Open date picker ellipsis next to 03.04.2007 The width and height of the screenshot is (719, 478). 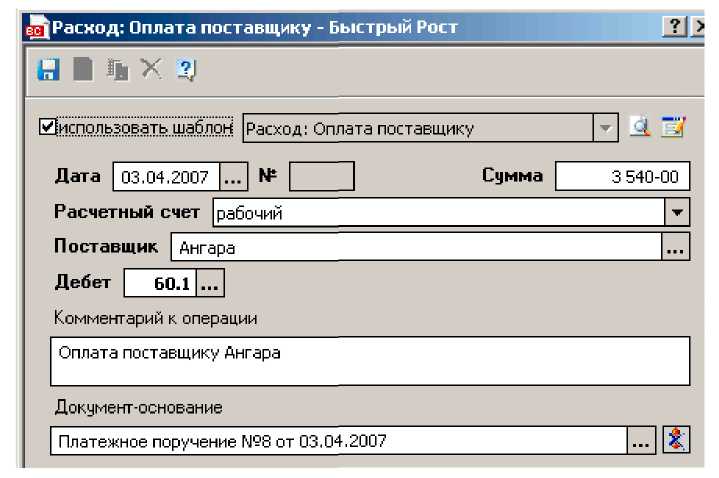(x=233, y=177)
